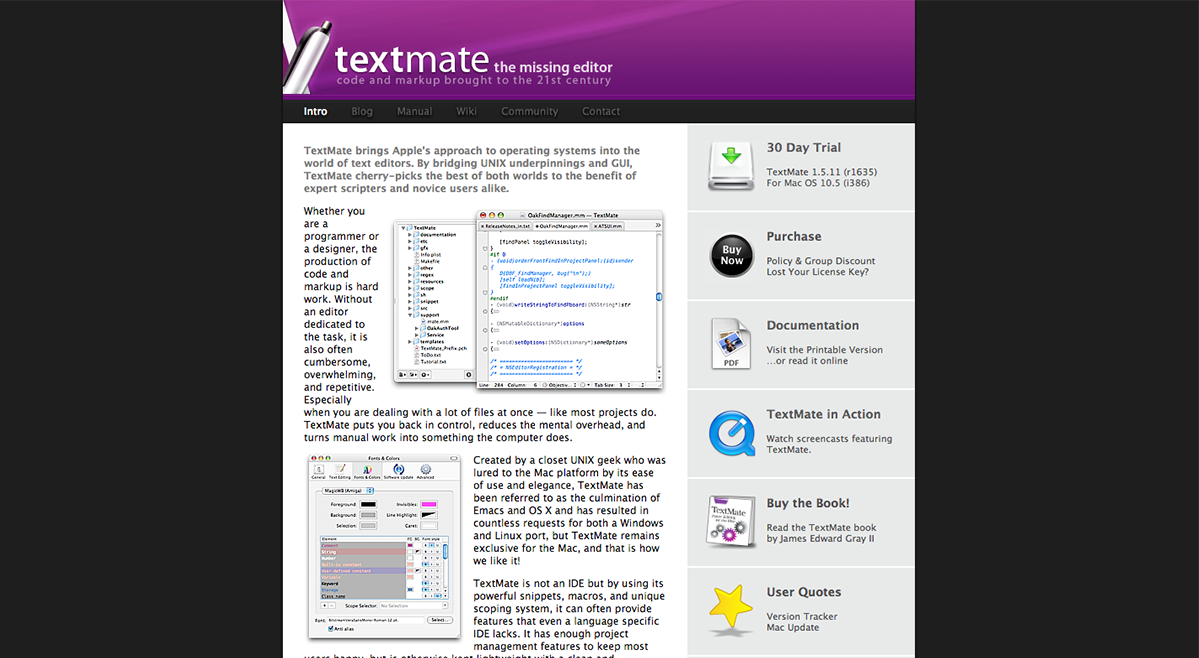Click the Fonts & Colors preferences screenshot

(384, 546)
